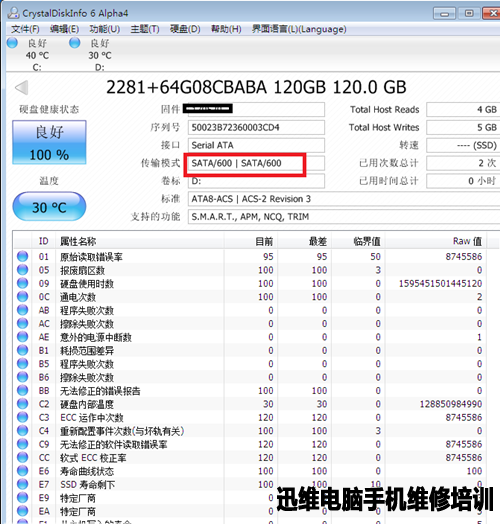
Task: Click the blue status orb for C: drive
Action: (12, 43)
